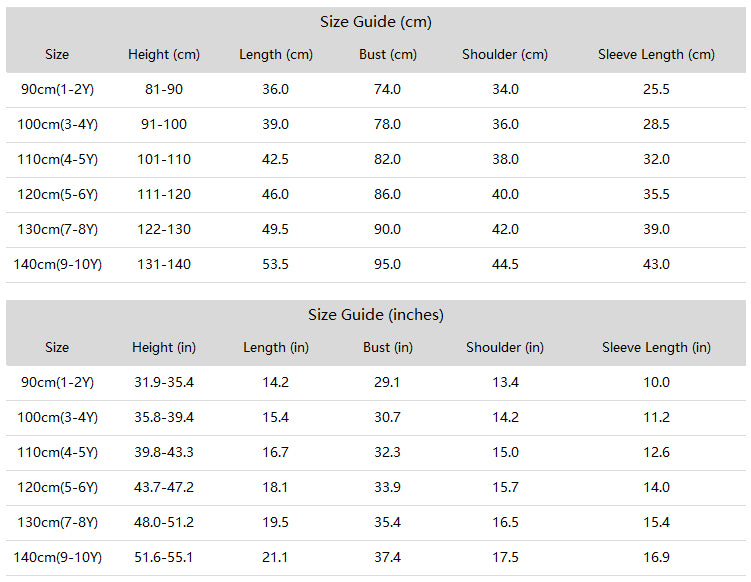751x582 pixels.
Task: Click the 35.5 sleeve length cell
Action: (656, 194)
